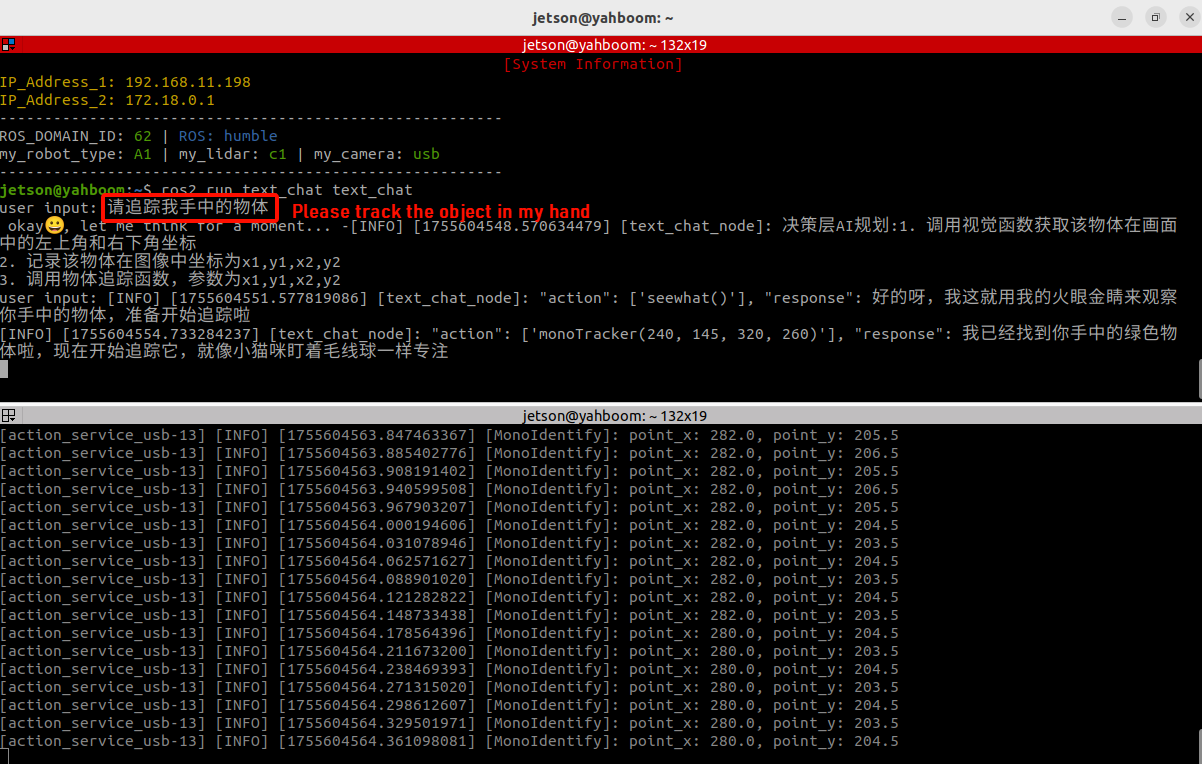The image size is (1202, 764).
Task: Click the log line stamped 1755604564.121282822
Action: (x=449, y=597)
